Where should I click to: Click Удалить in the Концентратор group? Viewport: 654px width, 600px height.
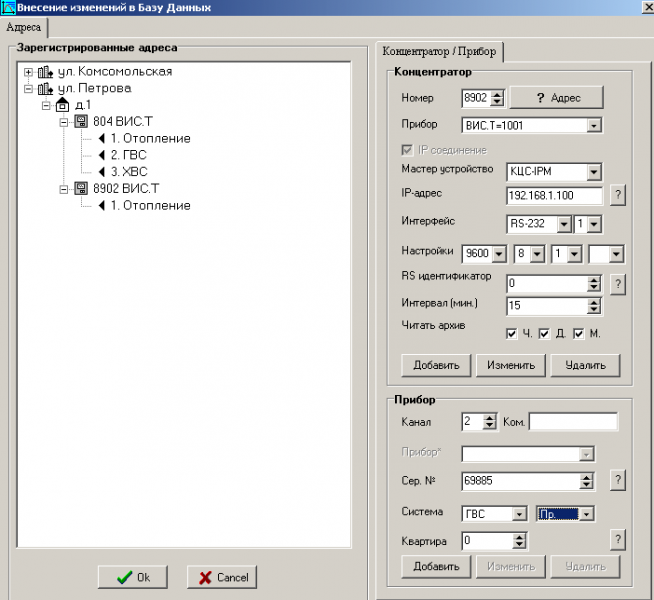pyautogui.click(x=586, y=366)
